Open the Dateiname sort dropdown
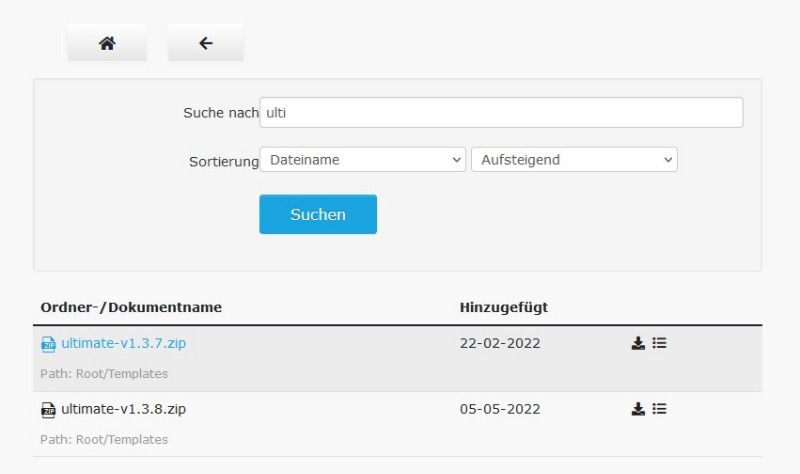 tap(362, 160)
